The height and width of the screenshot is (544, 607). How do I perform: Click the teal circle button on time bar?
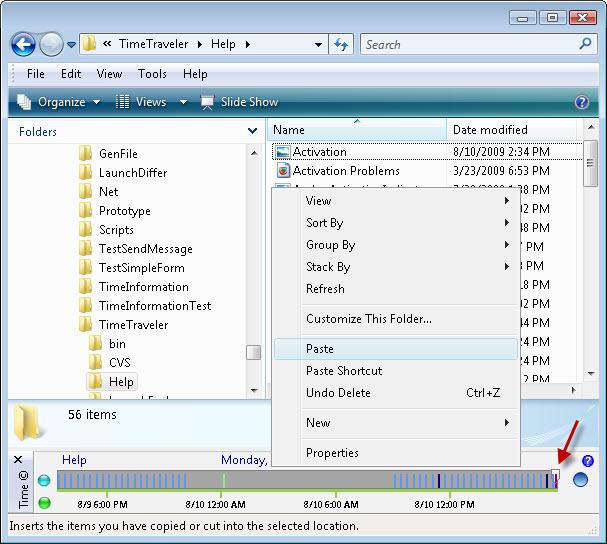(x=44, y=481)
